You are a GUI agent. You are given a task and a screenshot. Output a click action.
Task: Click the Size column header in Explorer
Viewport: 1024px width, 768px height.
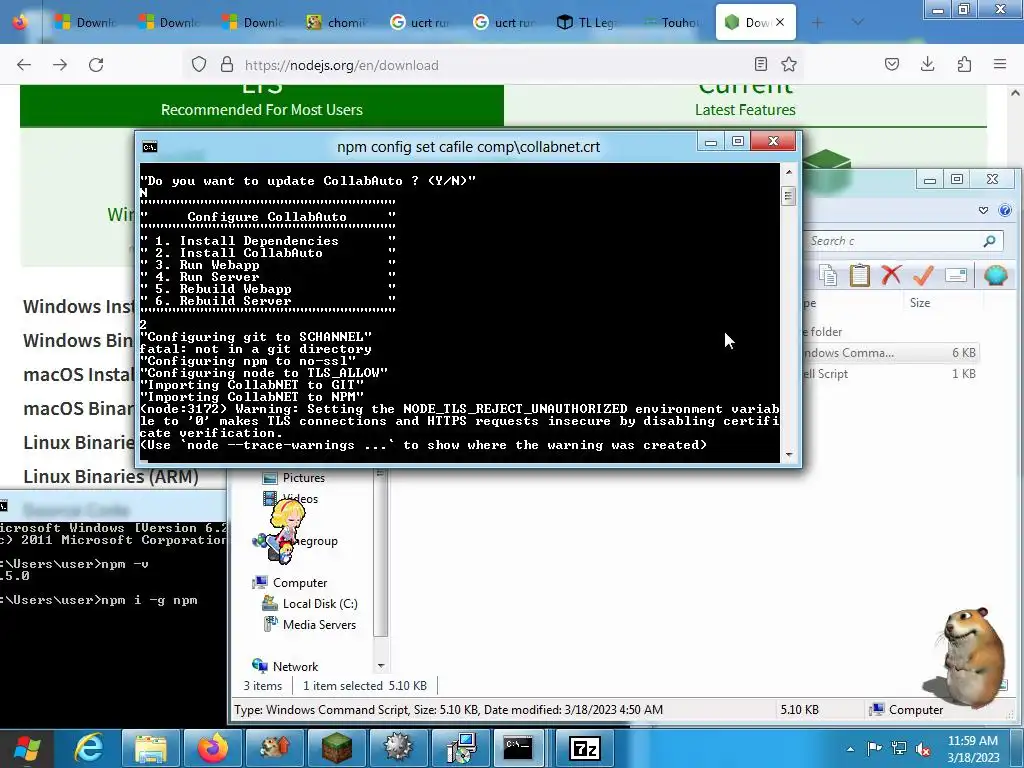920,302
